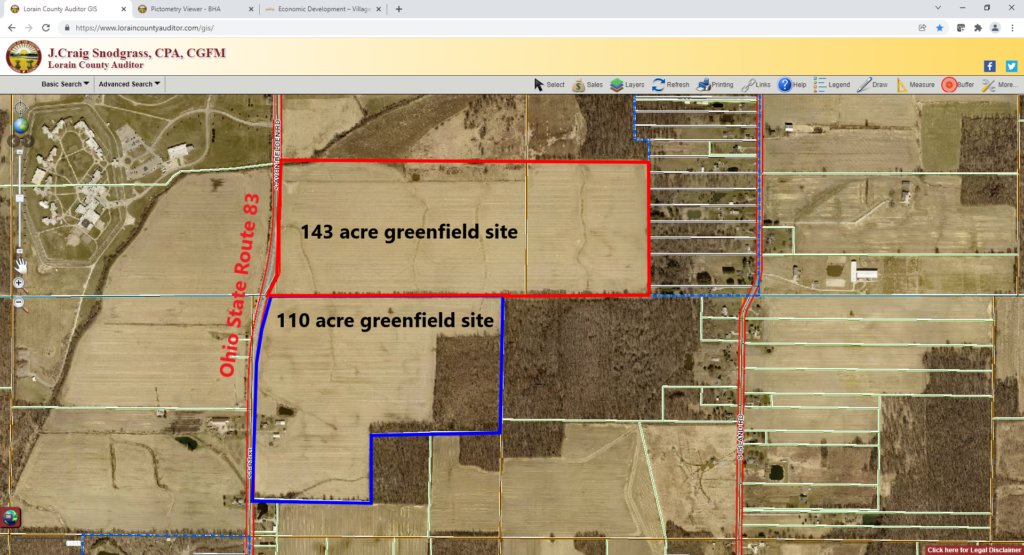
Task: Switch to the Economic Development tab
Action: [x=318, y=9]
